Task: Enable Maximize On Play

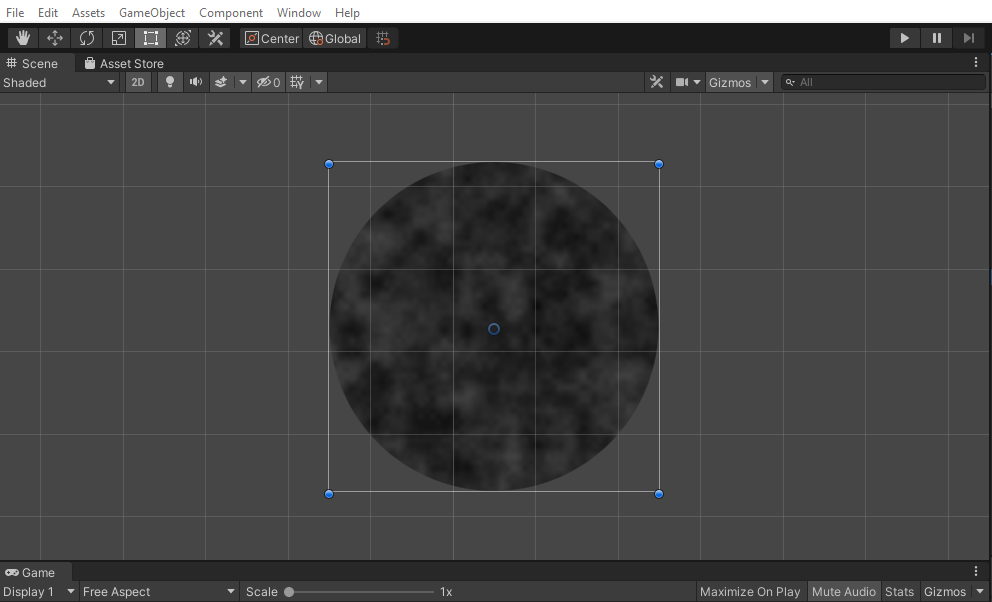Action: pos(750,591)
